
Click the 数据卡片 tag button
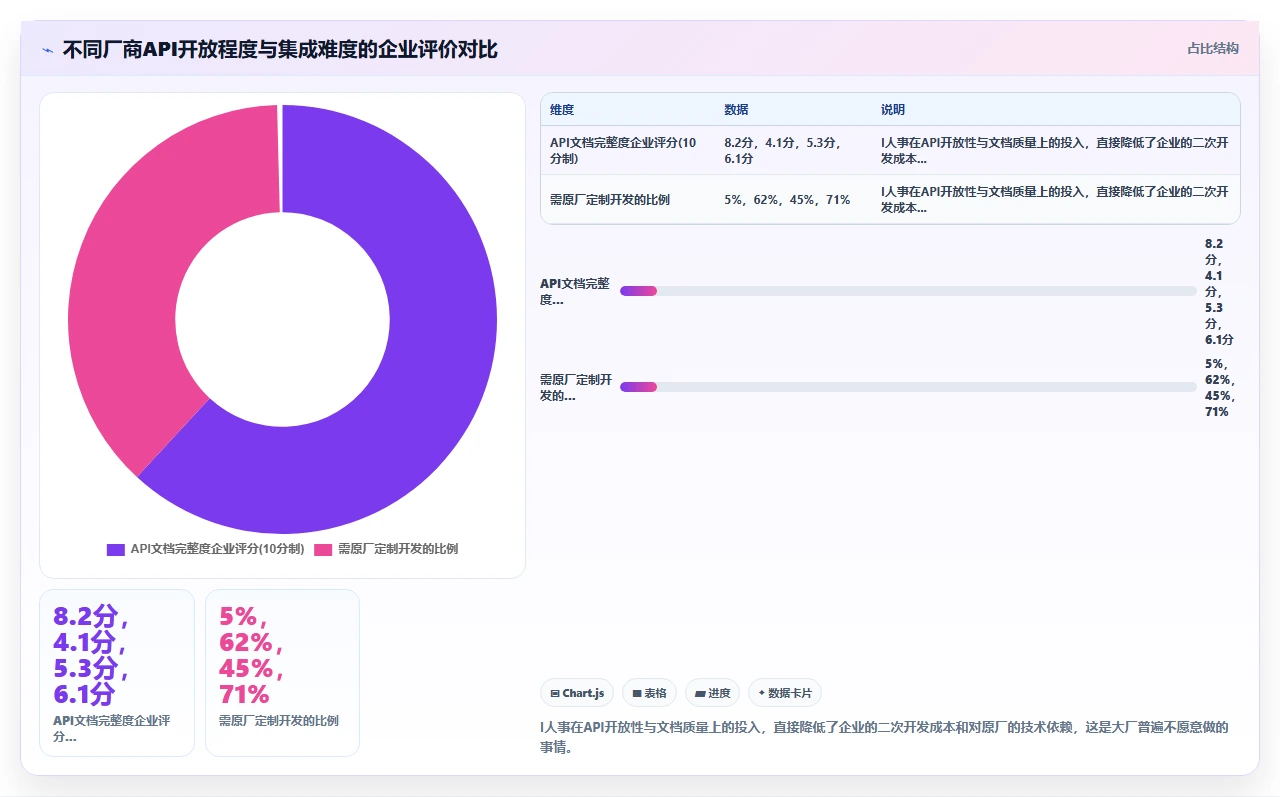click(785, 693)
